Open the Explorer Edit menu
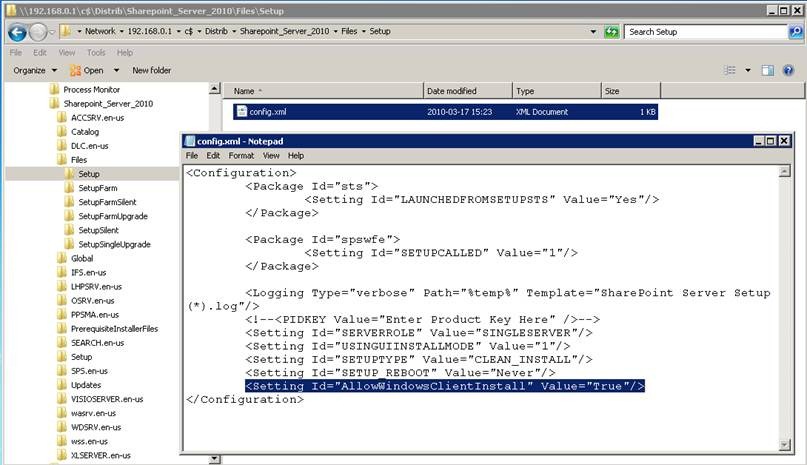Image resolution: width=807 pixels, height=465 pixels. click(x=40, y=53)
